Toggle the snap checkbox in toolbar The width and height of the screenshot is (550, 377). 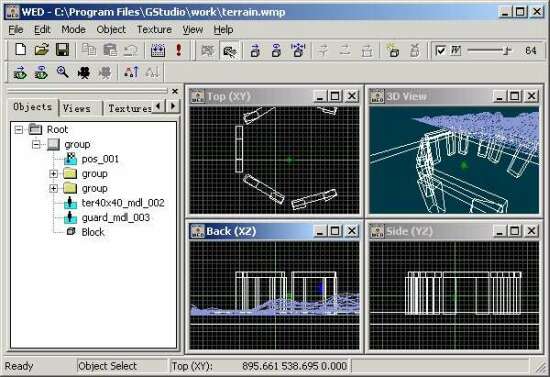[x=440, y=51]
